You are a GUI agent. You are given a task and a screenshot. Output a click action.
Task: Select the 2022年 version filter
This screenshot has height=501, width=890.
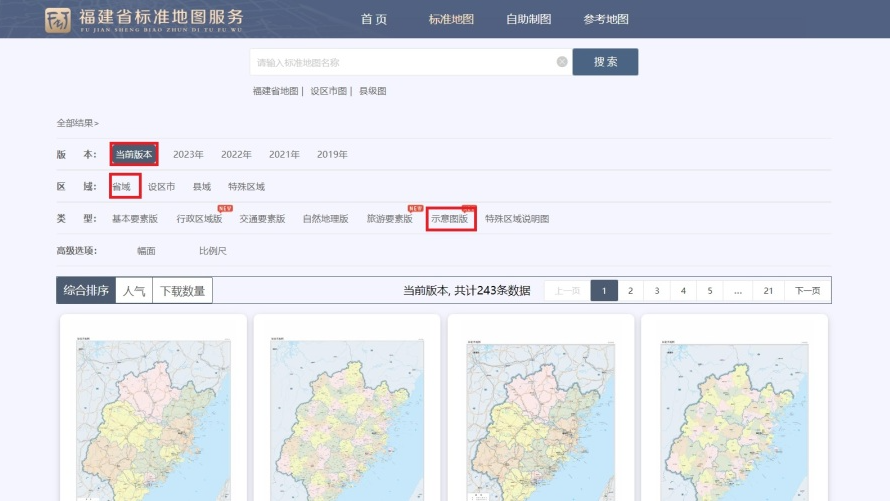pyautogui.click(x=236, y=154)
